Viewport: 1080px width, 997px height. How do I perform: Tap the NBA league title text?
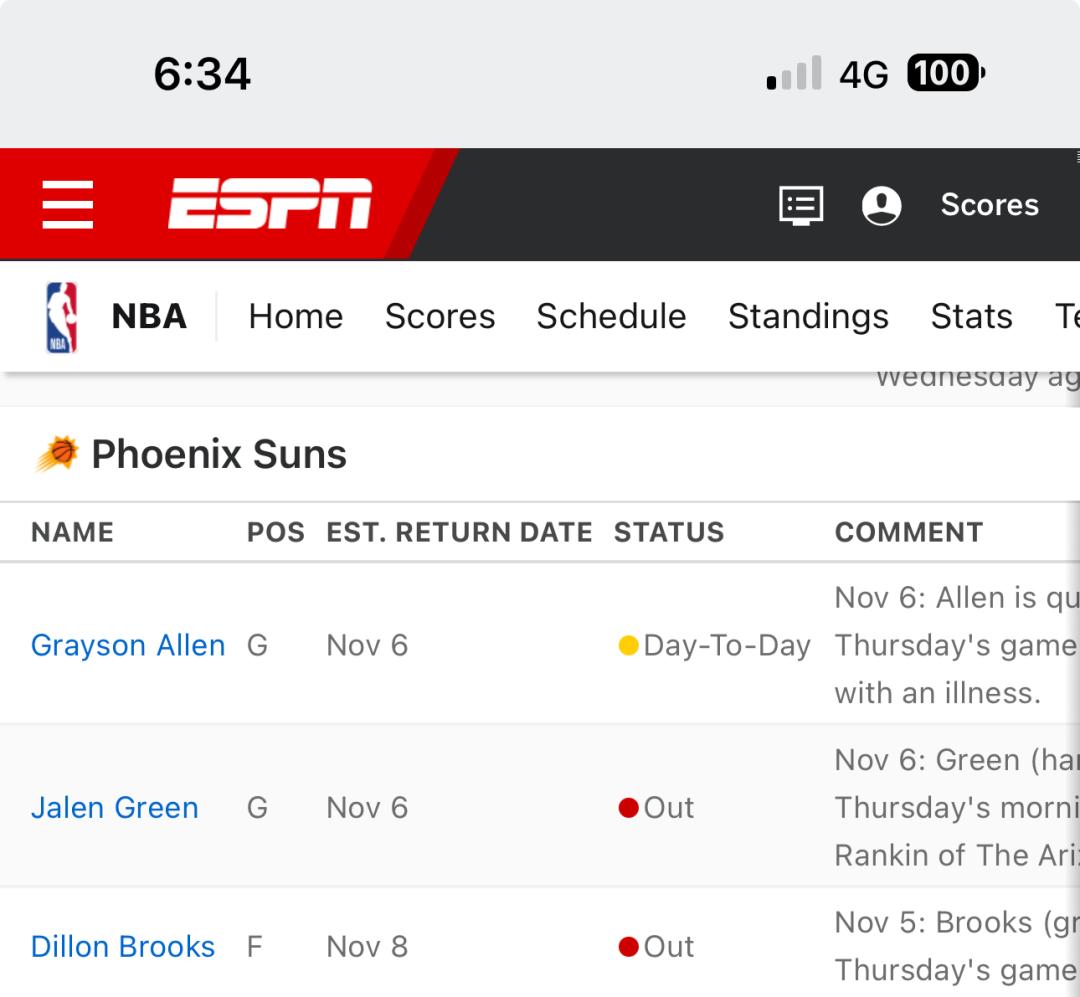(x=149, y=317)
